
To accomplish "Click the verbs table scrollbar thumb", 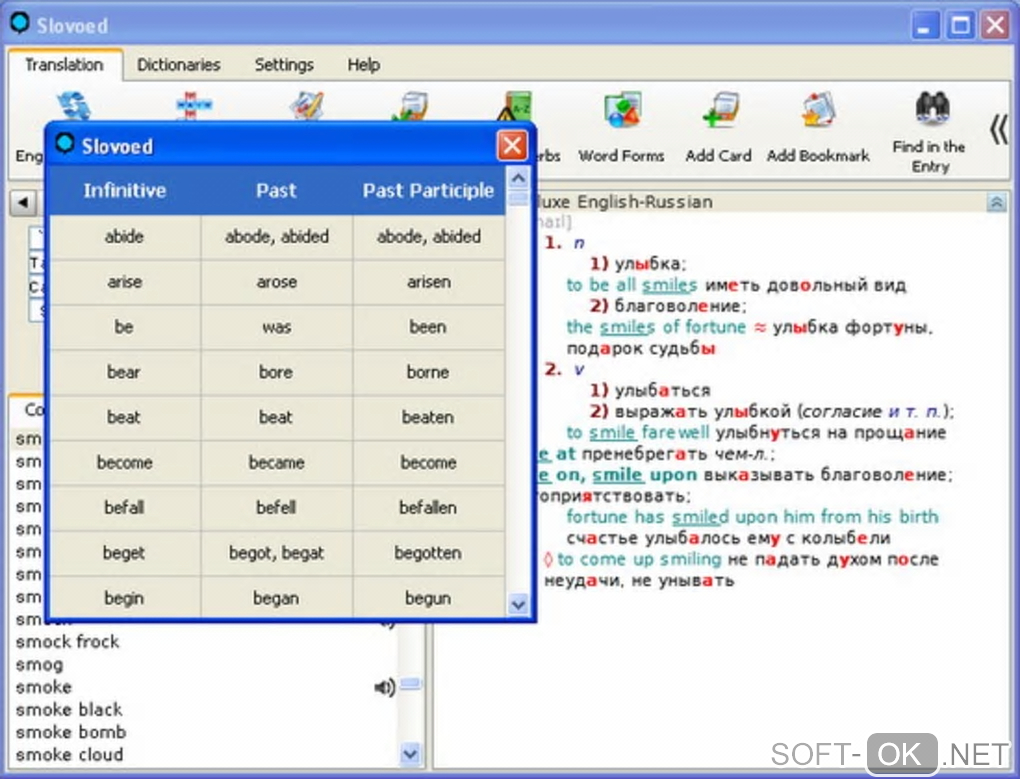I will click(x=518, y=198).
